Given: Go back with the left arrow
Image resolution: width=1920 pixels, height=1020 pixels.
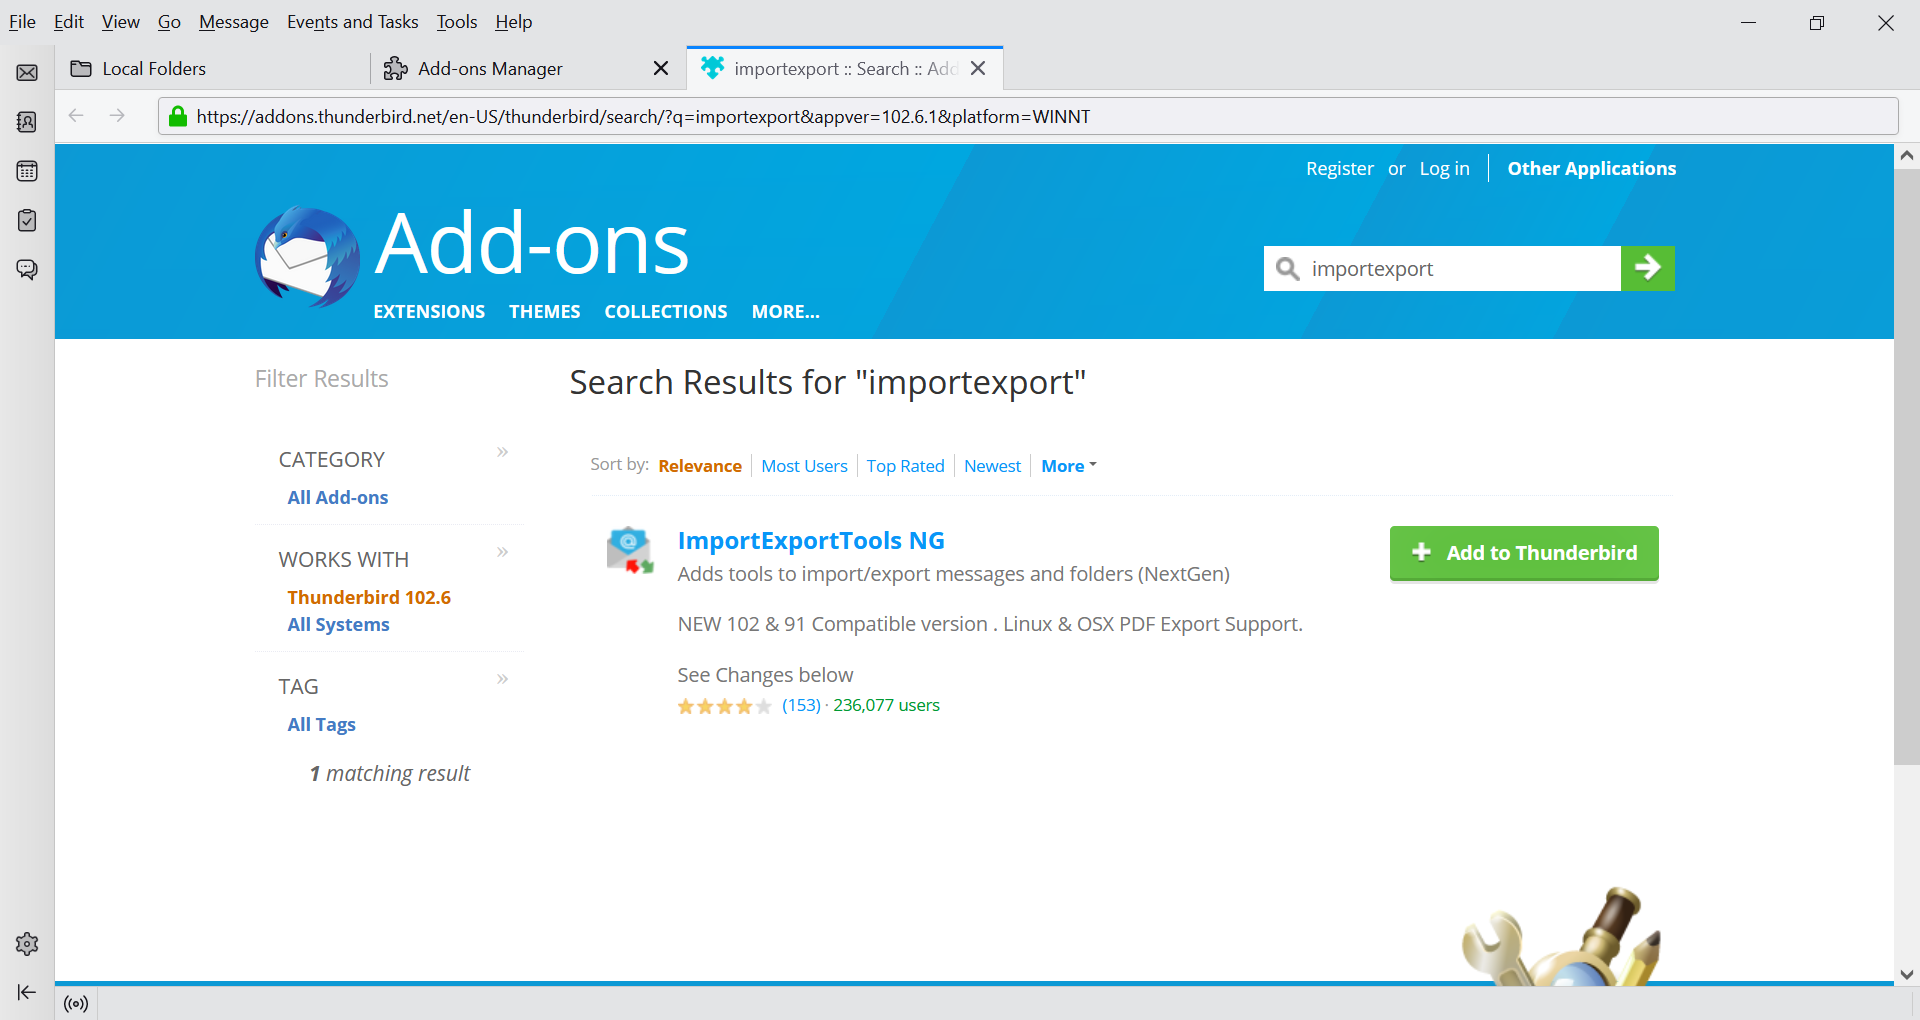Looking at the screenshot, I should point(76,116).
